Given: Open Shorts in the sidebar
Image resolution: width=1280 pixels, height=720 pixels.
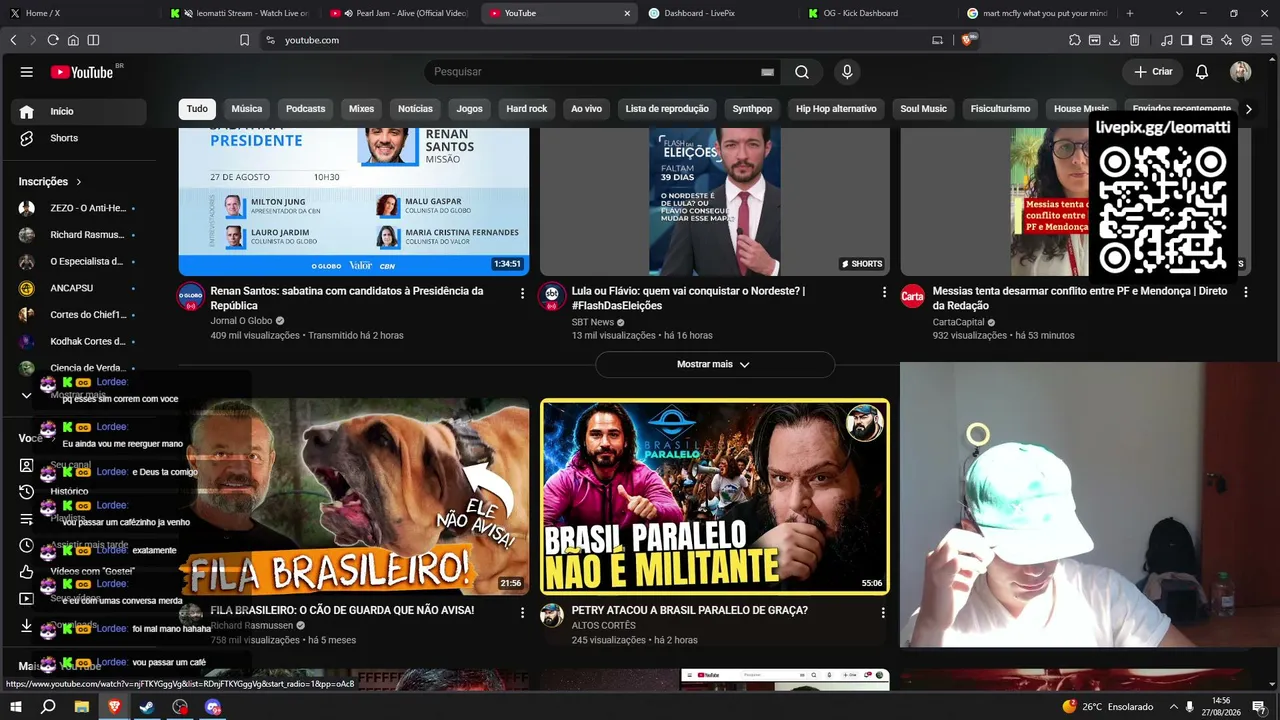Looking at the screenshot, I should pos(79,138).
